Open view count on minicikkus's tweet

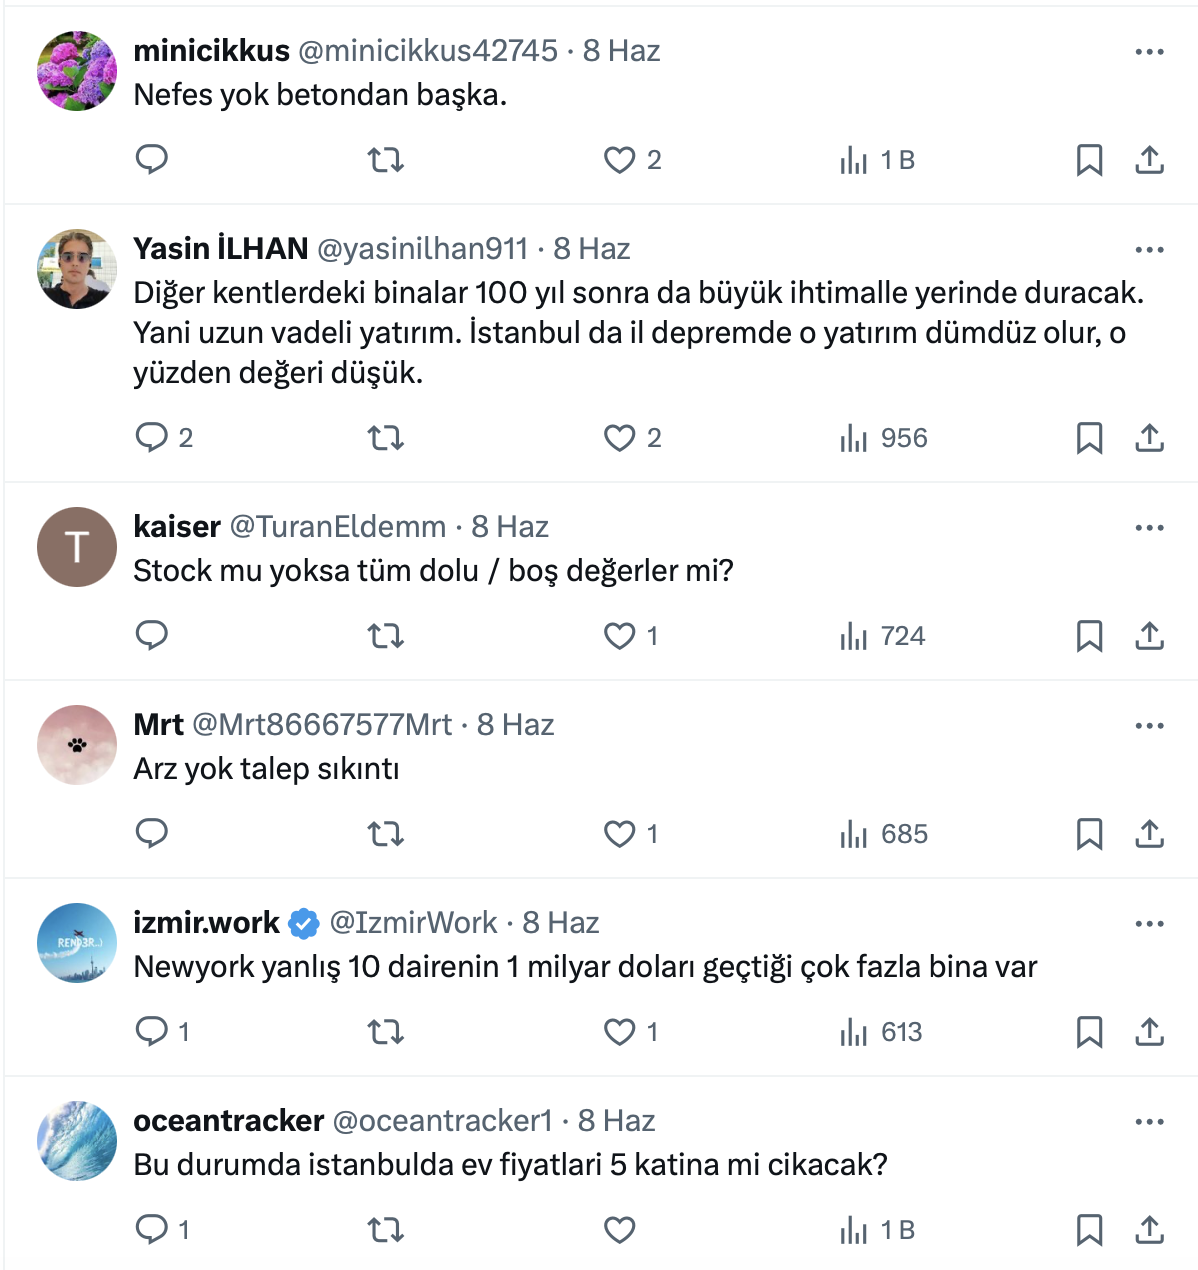click(878, 160)
